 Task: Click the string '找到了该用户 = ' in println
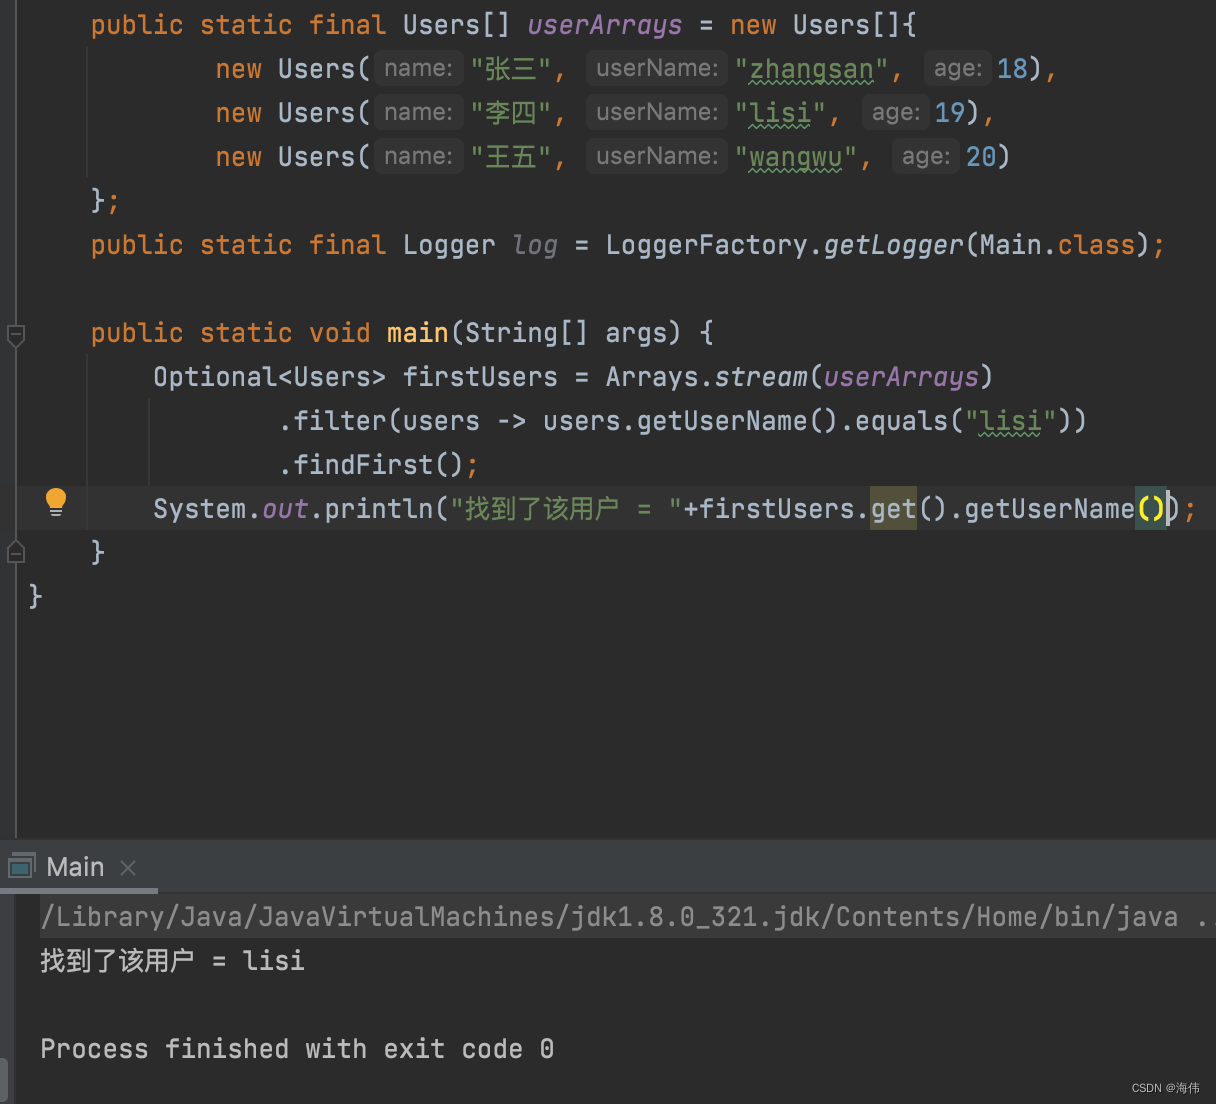[565, 509]
